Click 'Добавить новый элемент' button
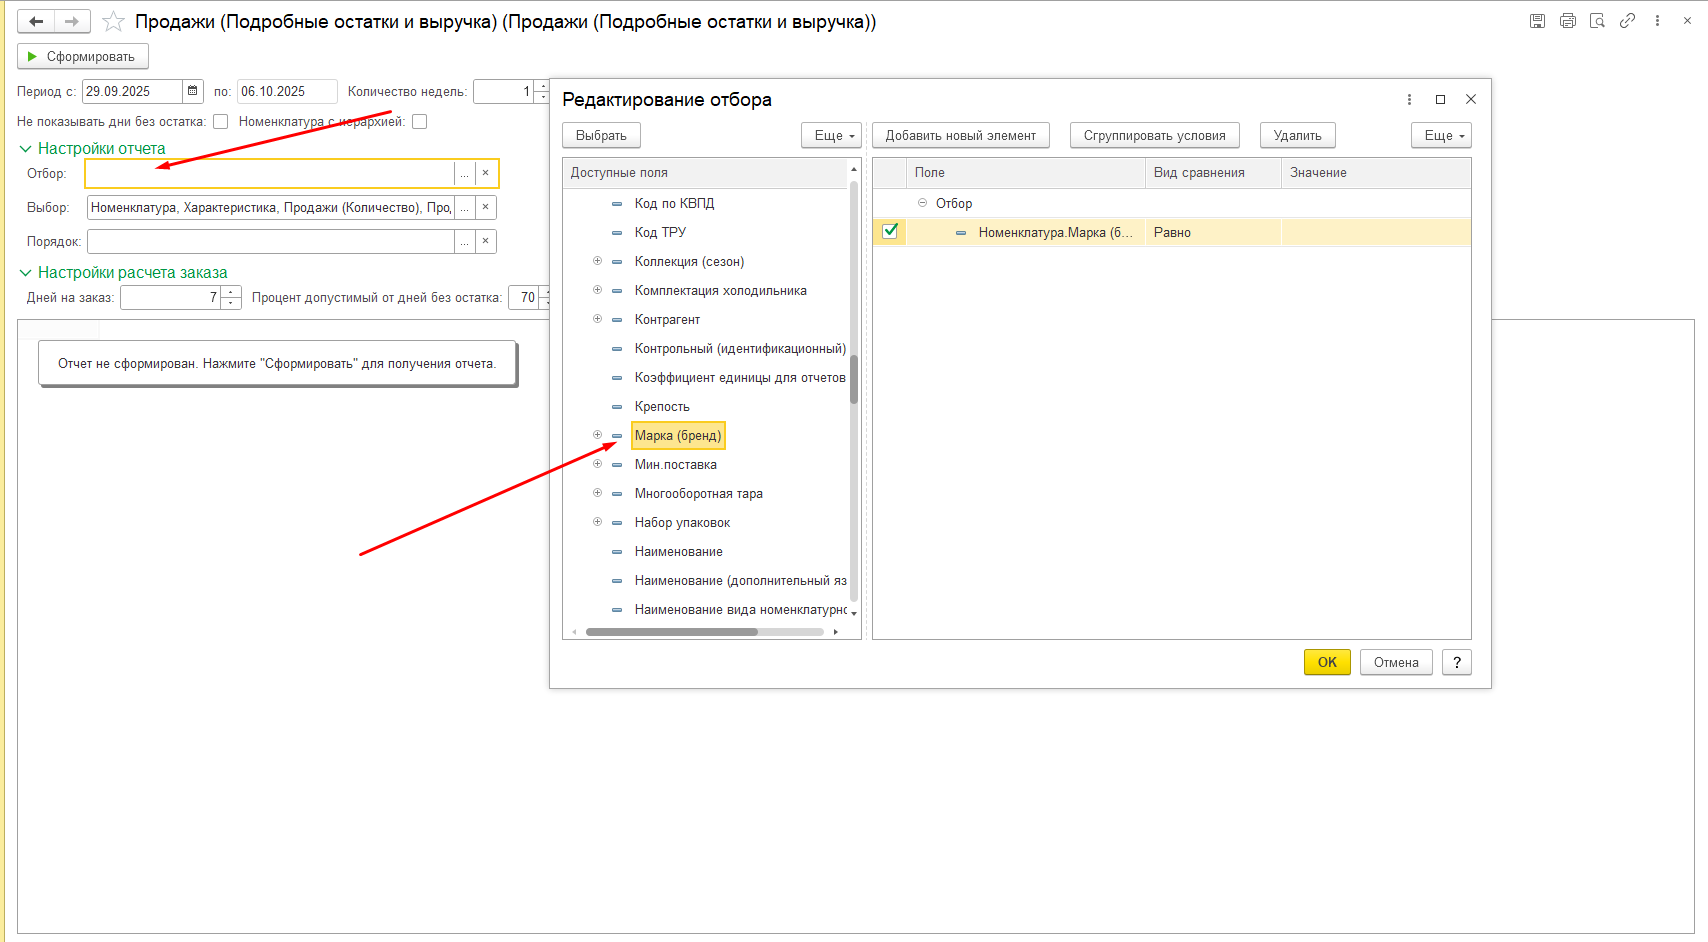 point(960,136)
